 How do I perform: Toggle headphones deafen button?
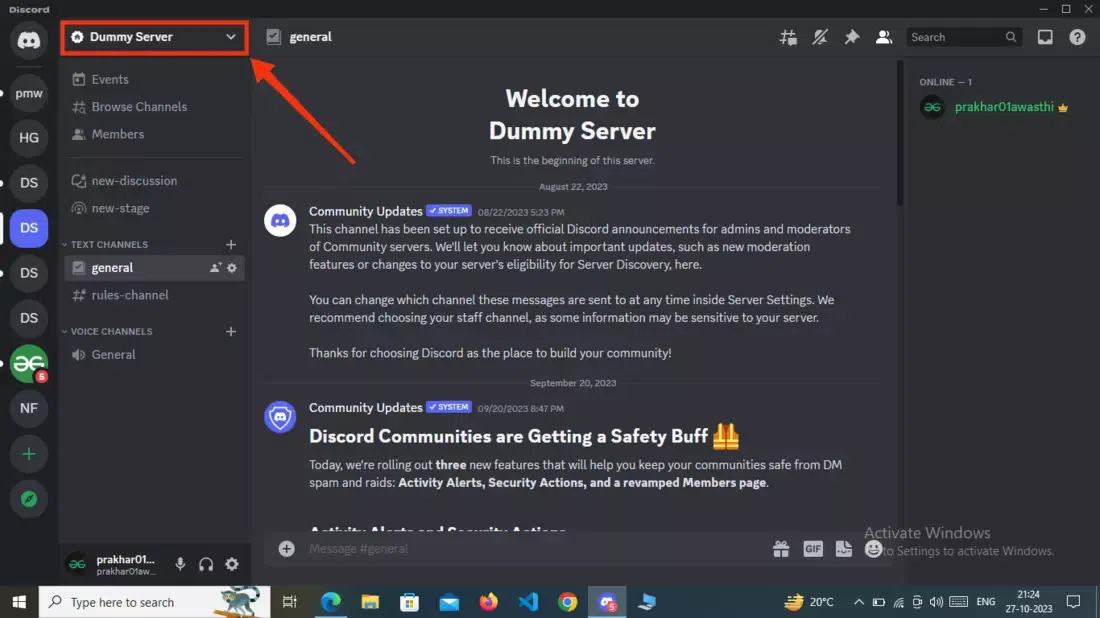click(x=206, y=564)
